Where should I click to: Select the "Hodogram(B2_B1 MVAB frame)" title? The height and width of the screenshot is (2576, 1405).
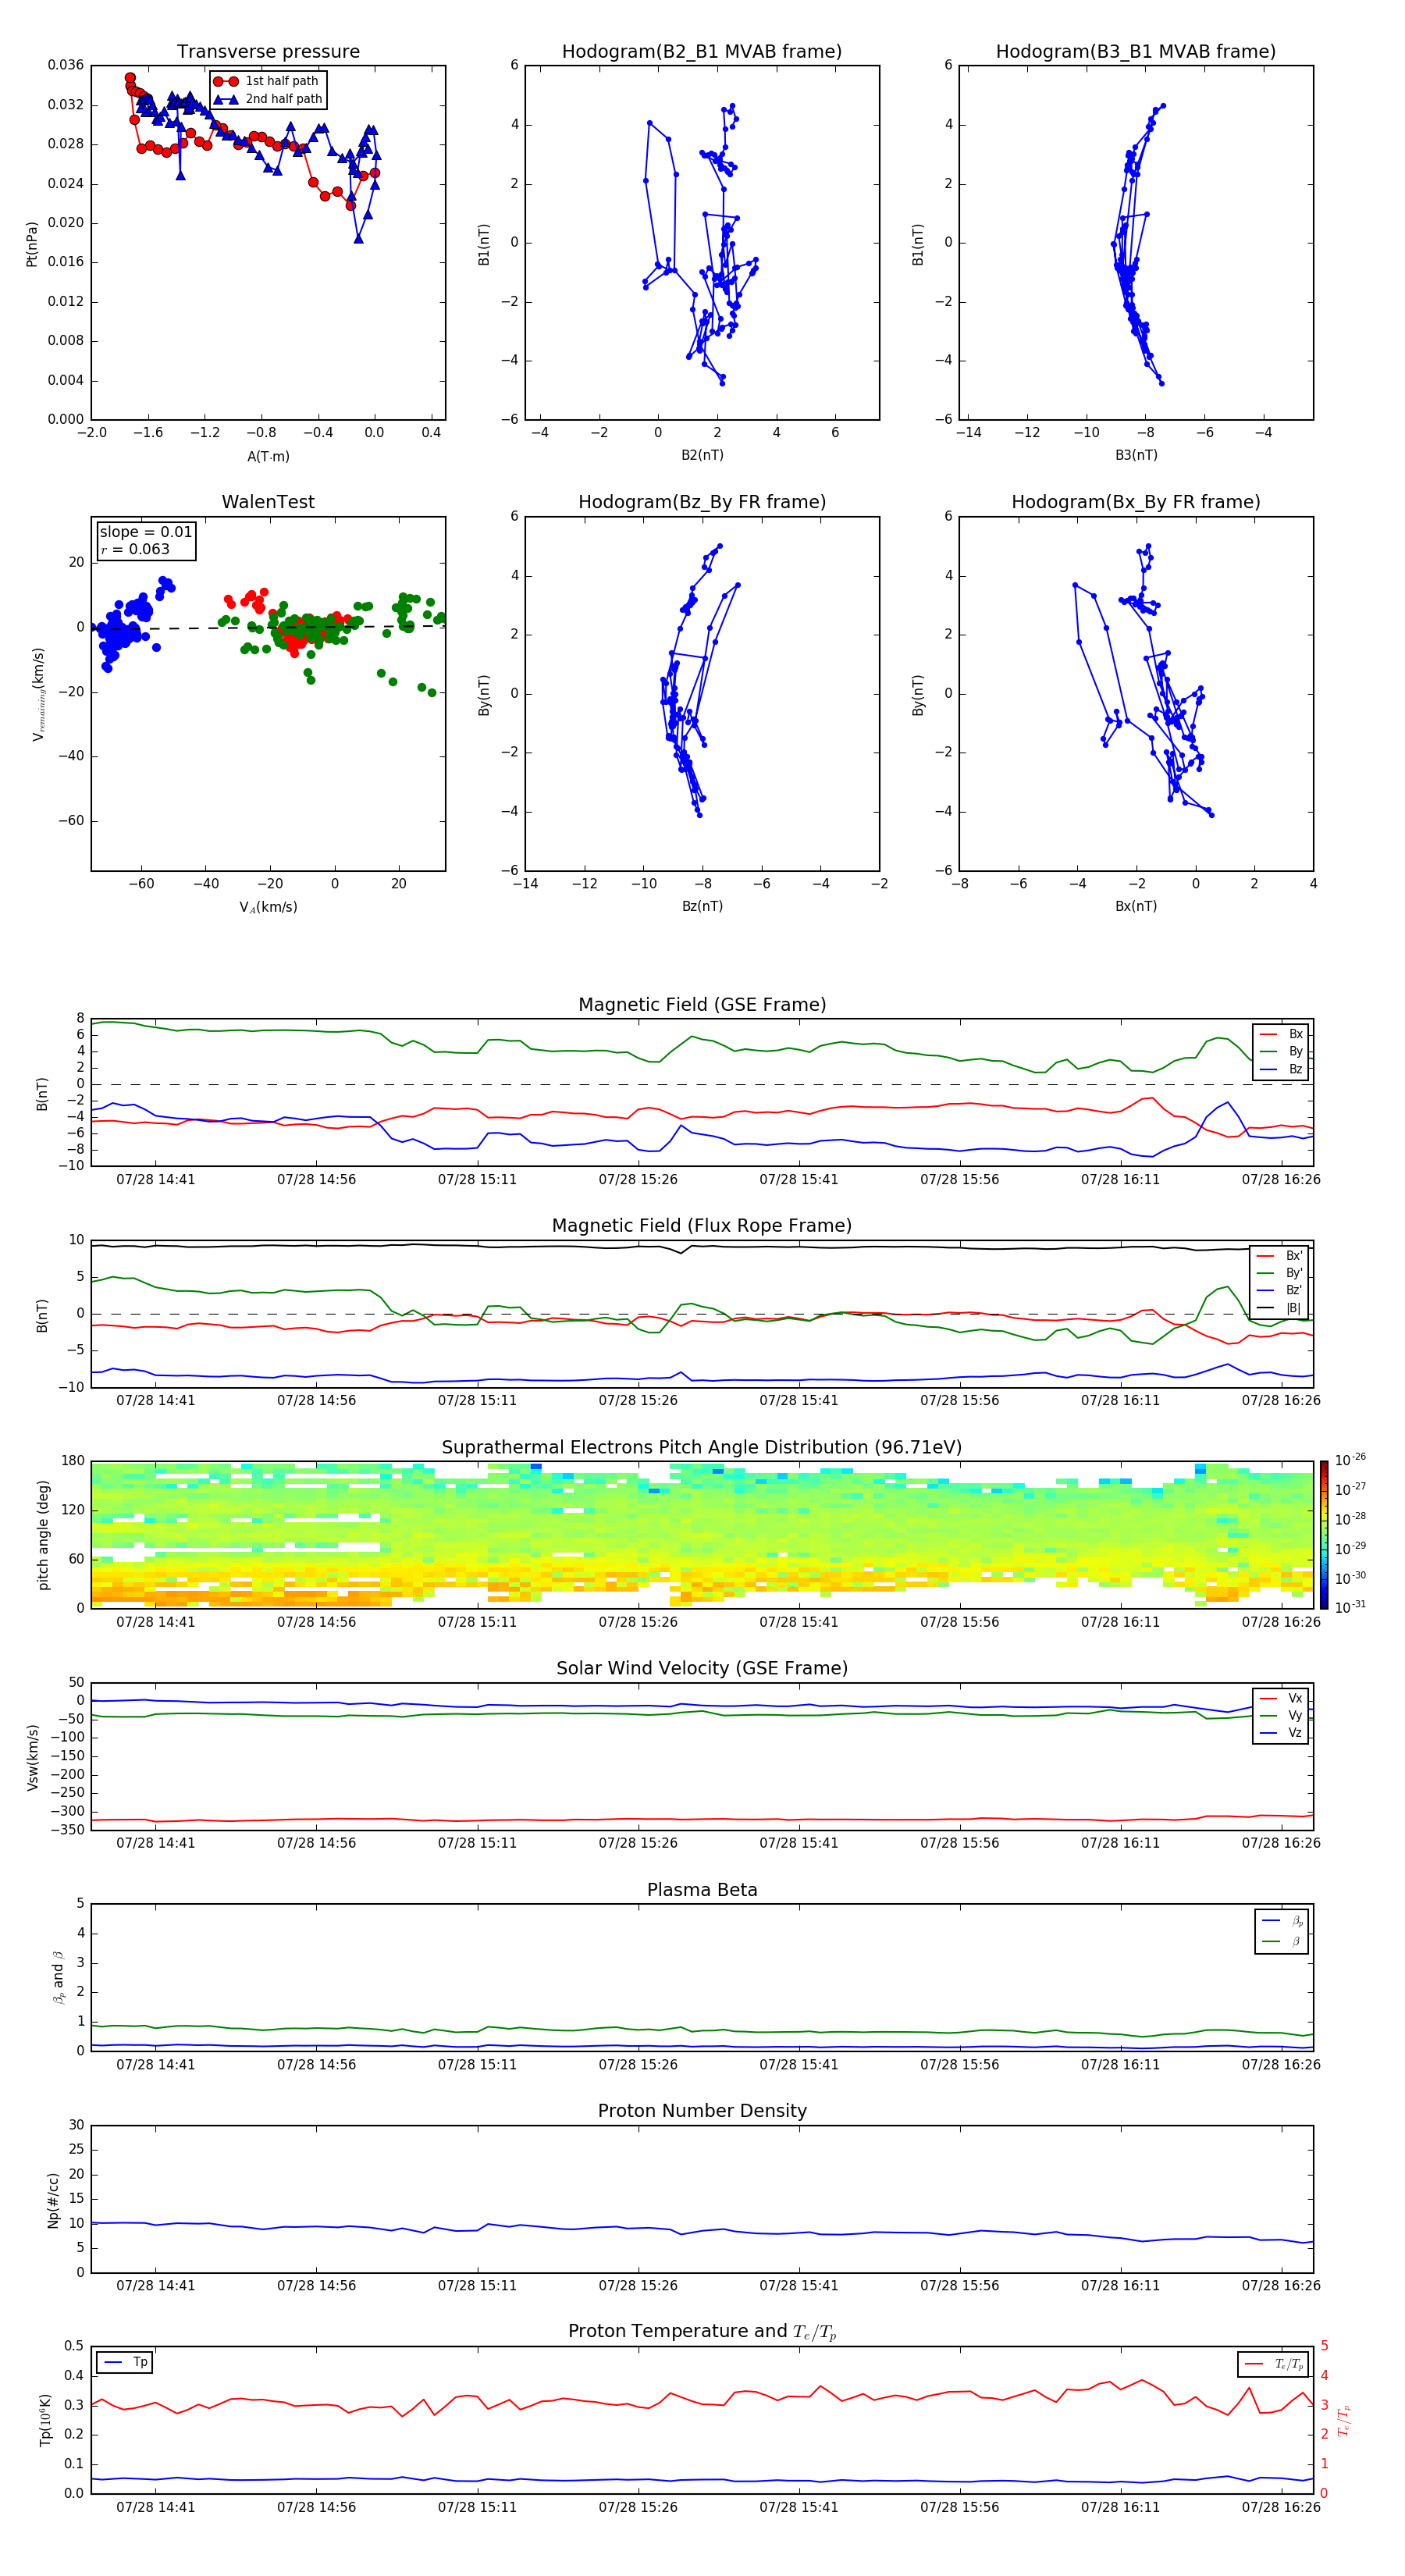(702, 52)
